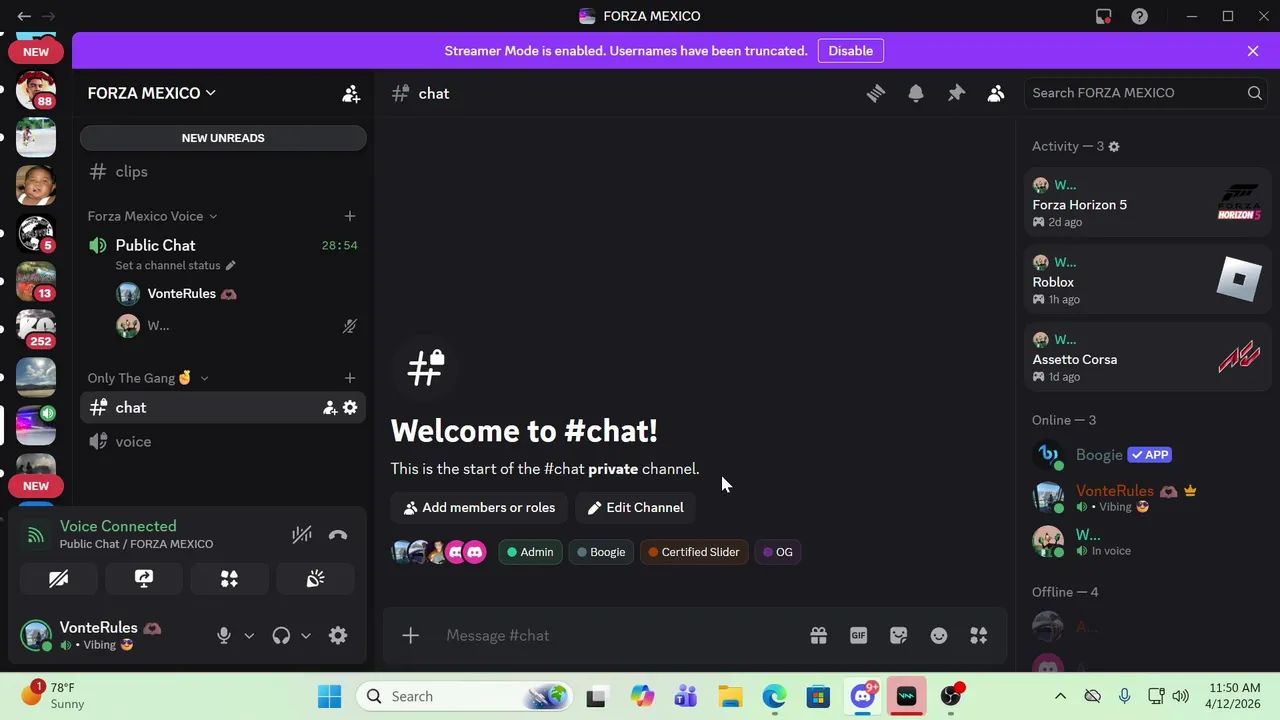Jump to NEW UNREADS

[x=223, y=138]
